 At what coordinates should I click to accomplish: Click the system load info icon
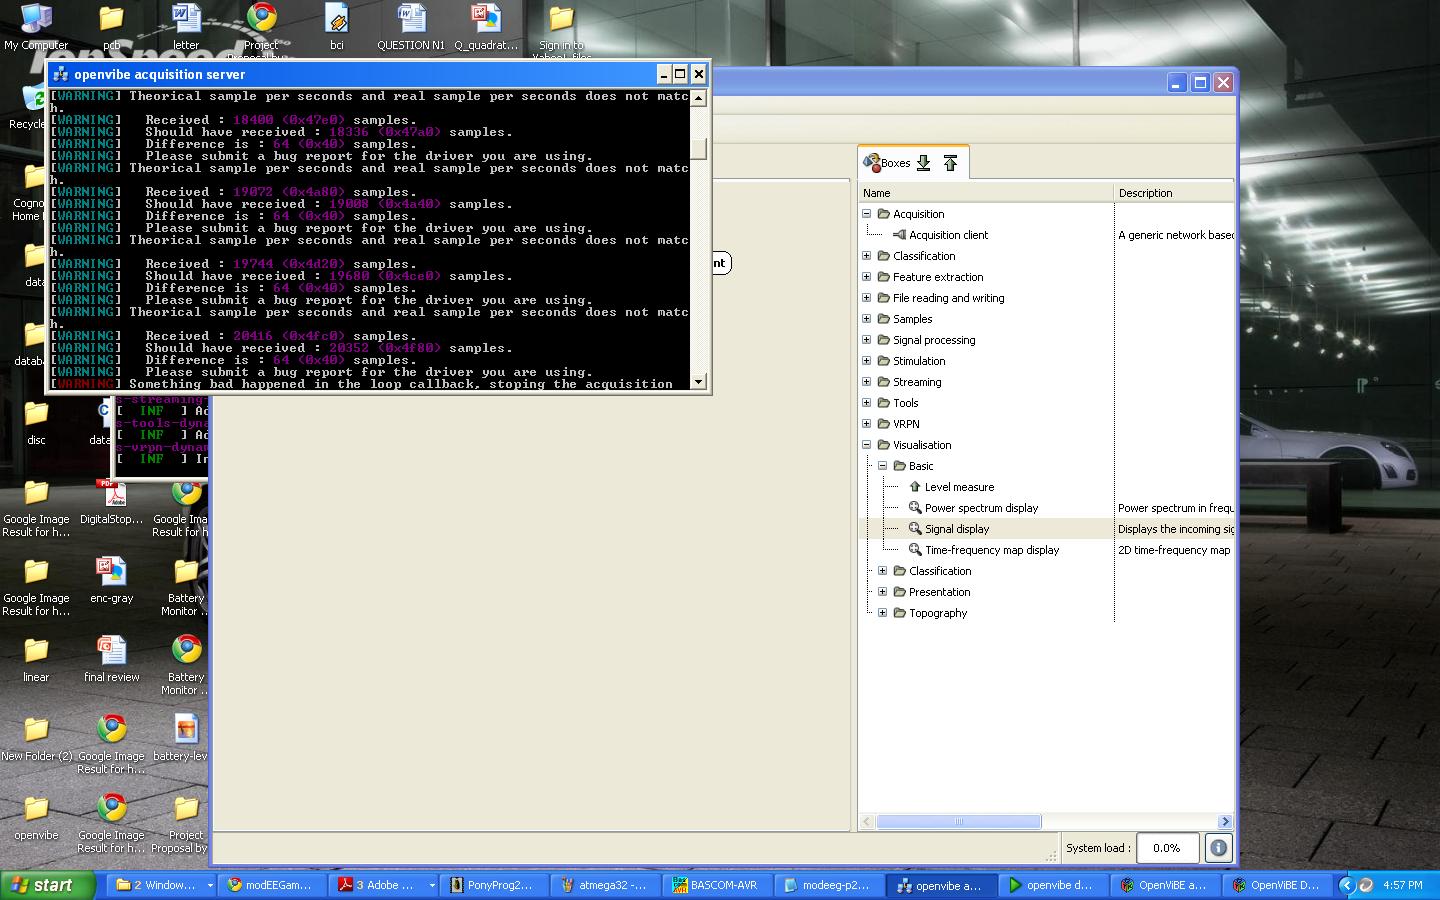[x=1218, y=848]
